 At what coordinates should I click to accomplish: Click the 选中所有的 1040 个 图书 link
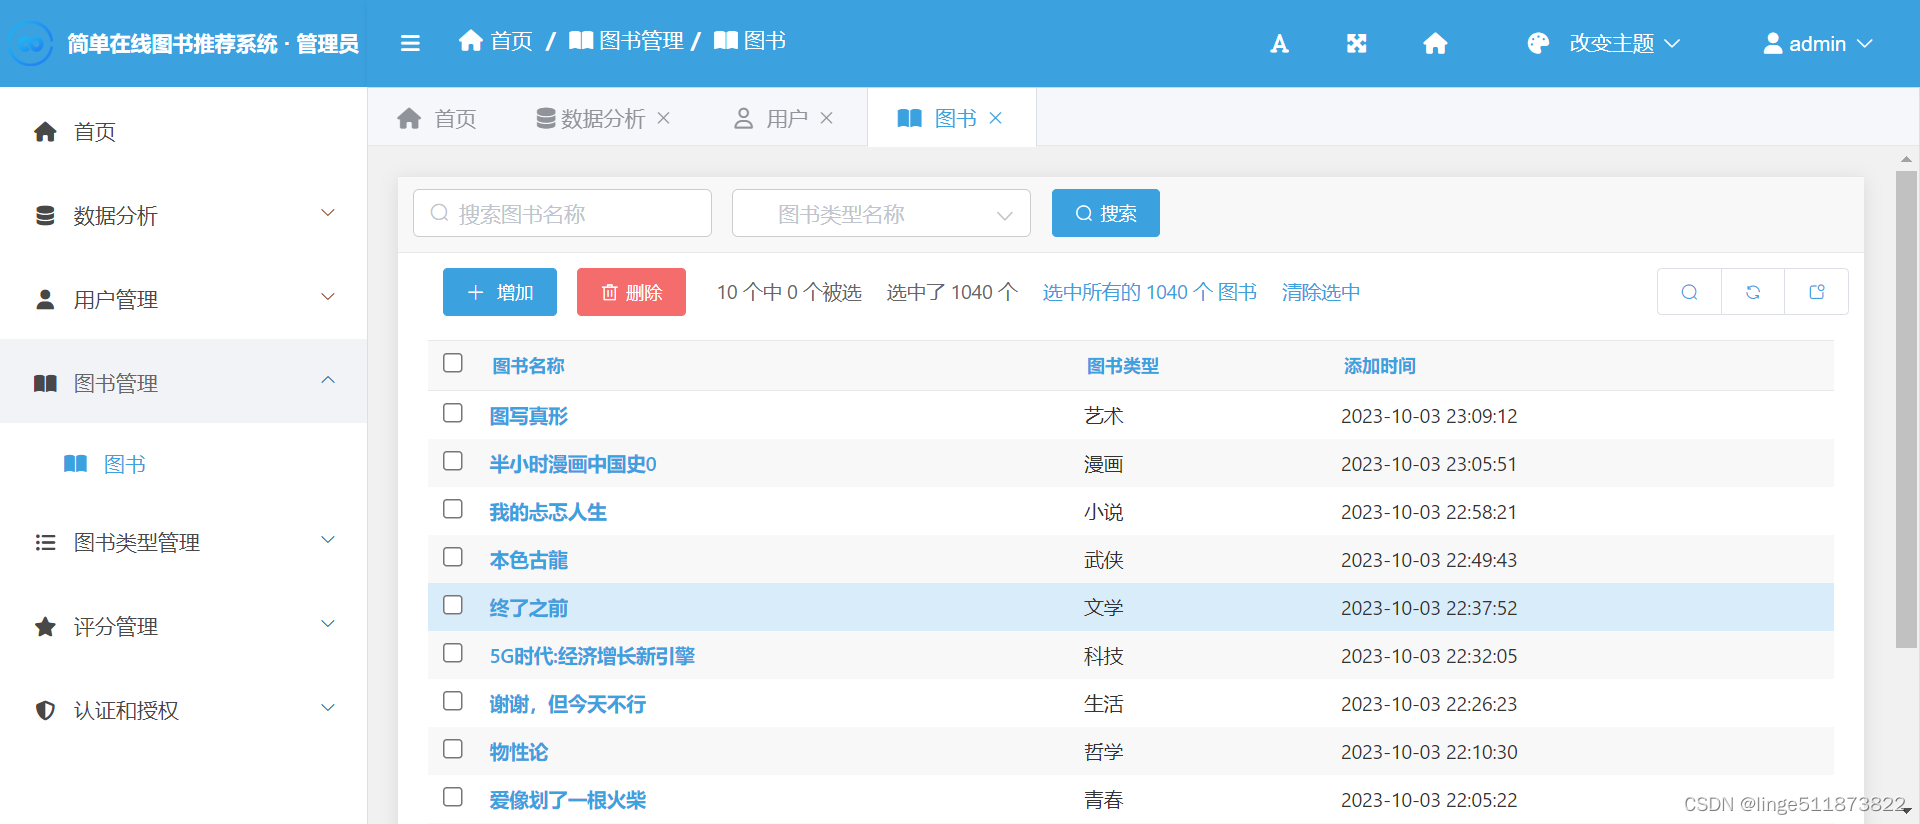pos(1150,292)
